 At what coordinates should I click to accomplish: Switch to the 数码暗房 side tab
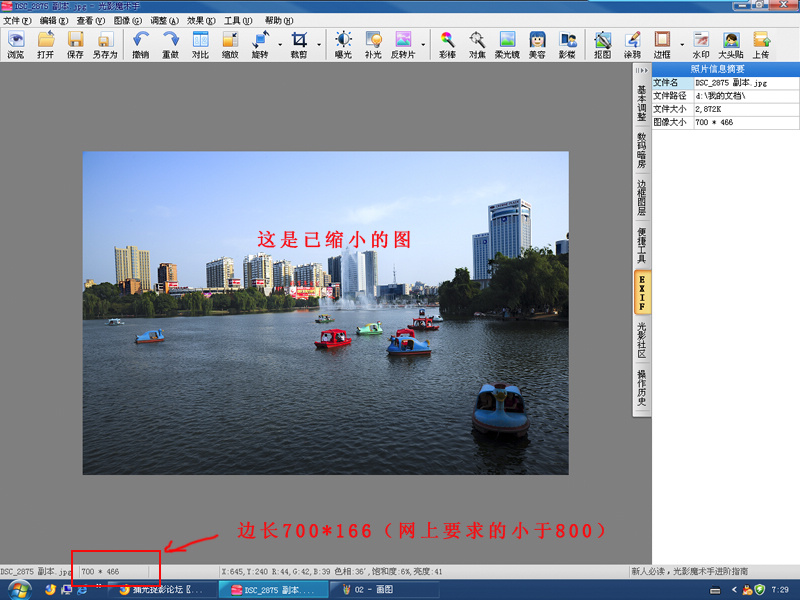click(x=642, y=149)
